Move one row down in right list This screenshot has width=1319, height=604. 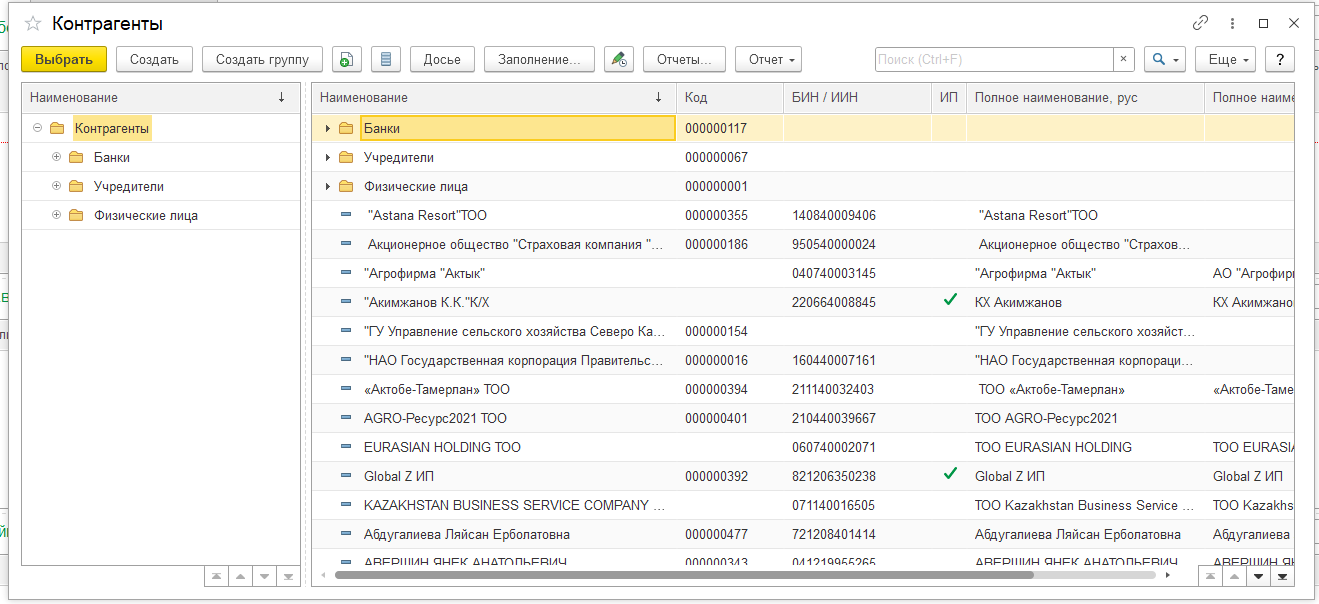1258,576
